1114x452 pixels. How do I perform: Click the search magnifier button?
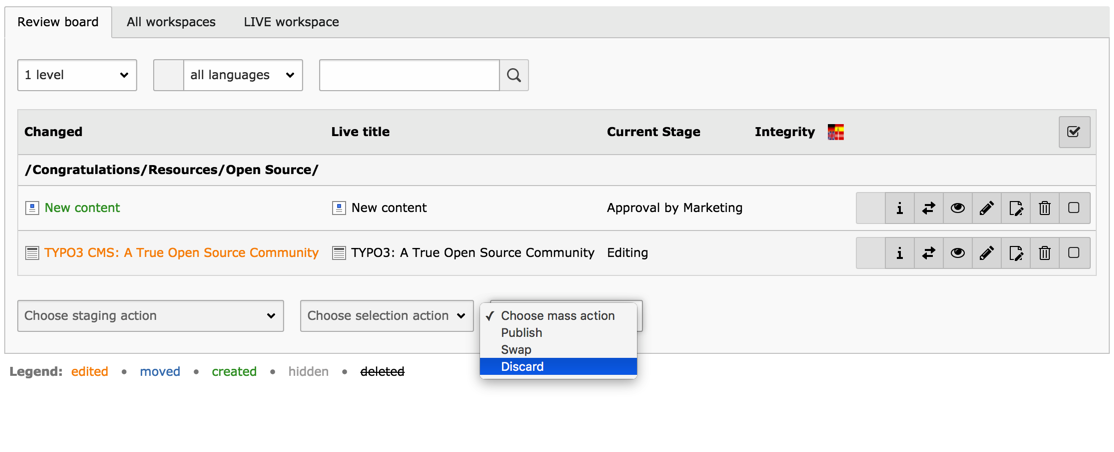pyautogui.click(x=514, y=75)
